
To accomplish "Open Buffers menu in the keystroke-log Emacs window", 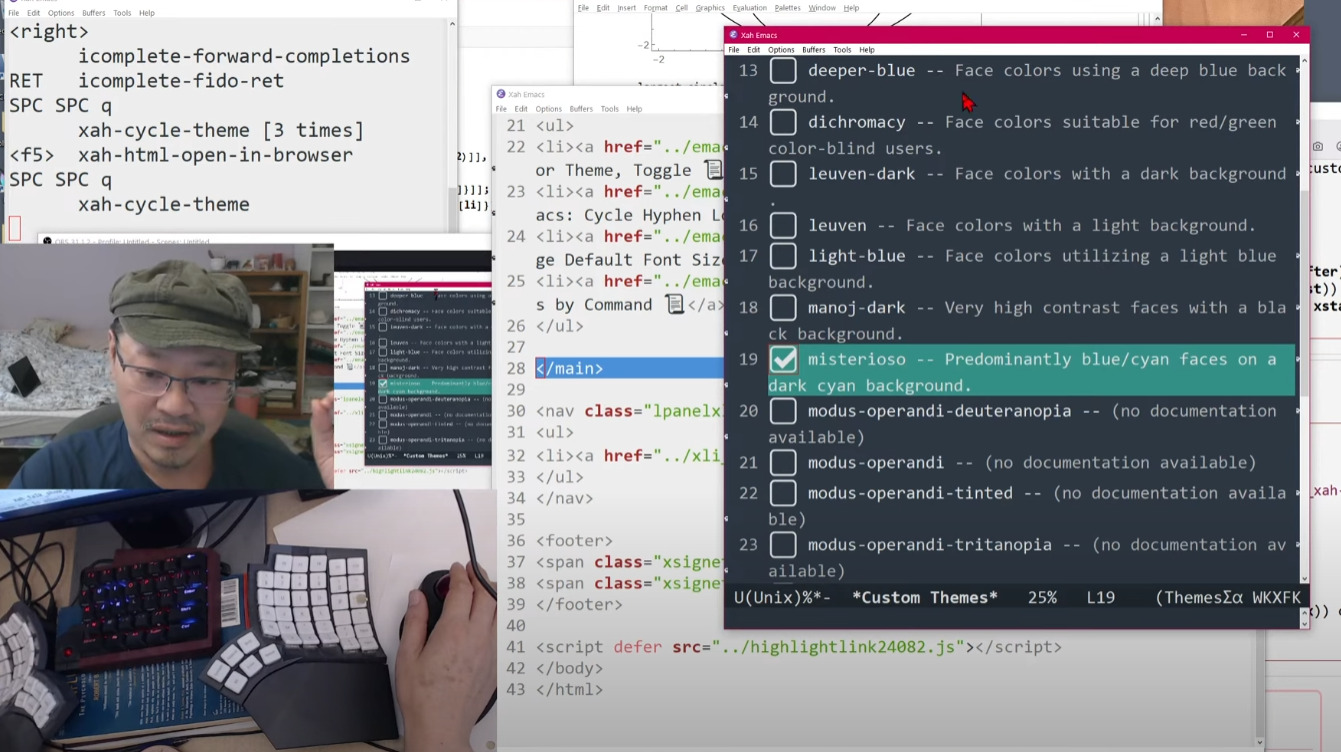I will 94,13.
